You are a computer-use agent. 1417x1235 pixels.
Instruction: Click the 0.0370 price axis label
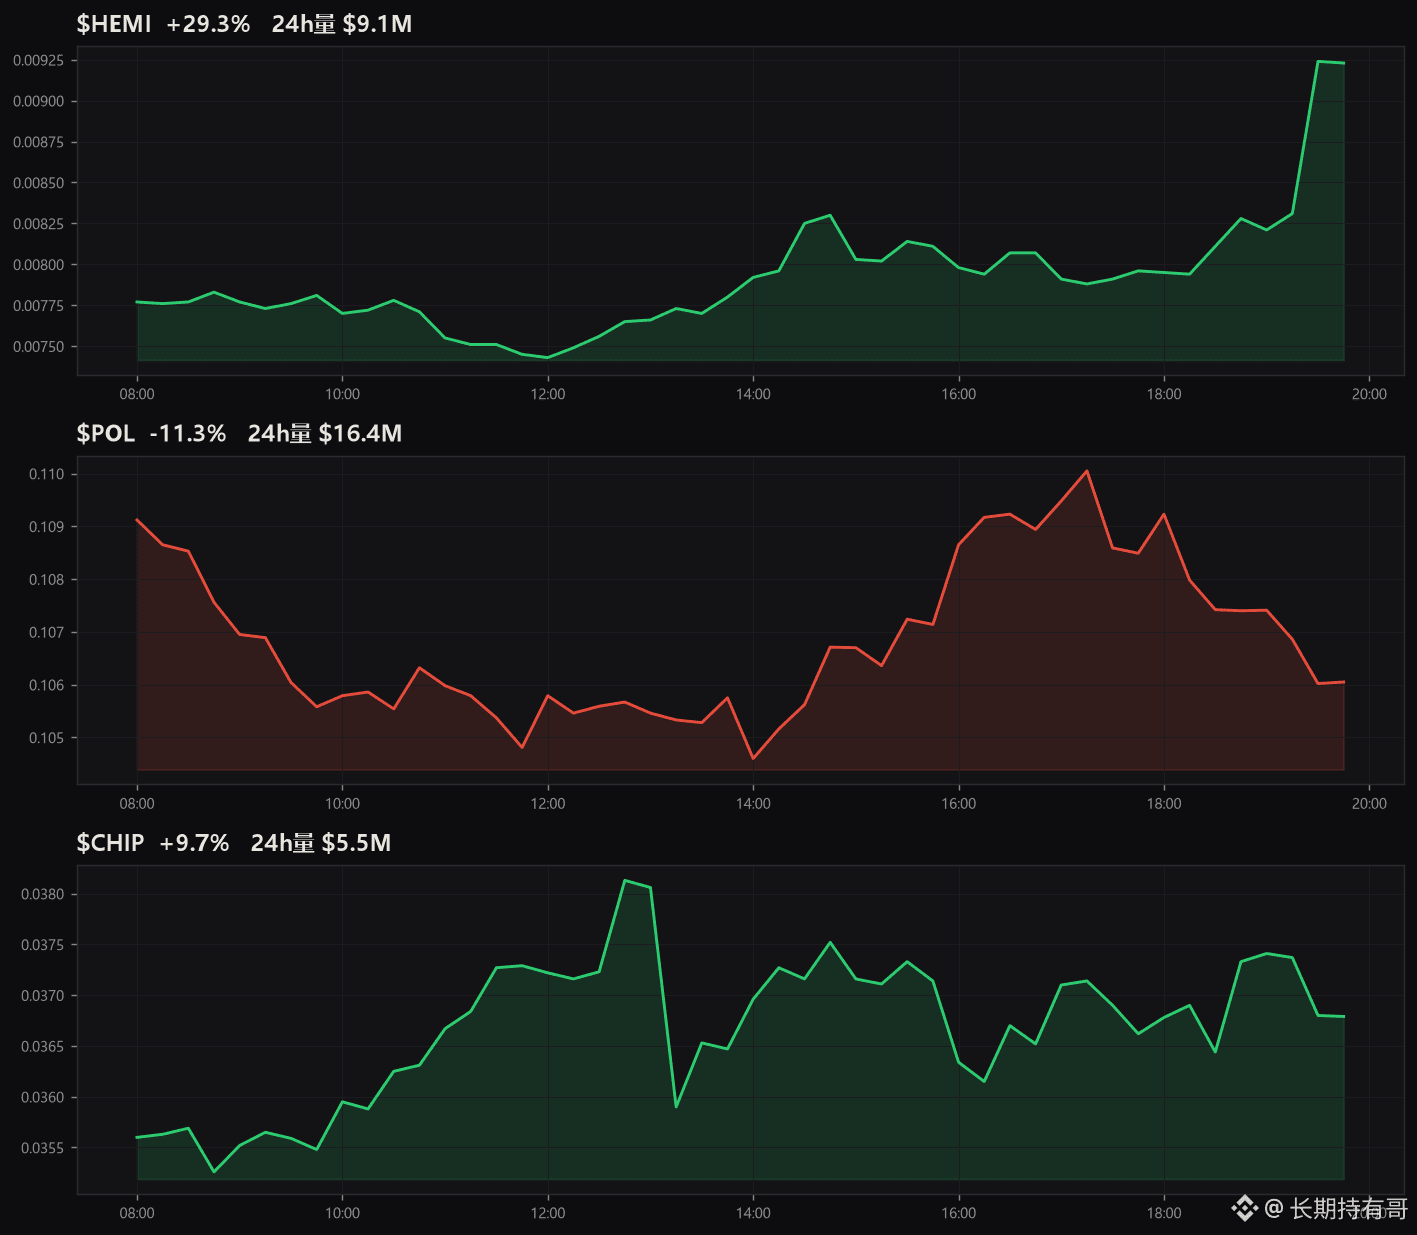tap(42, 996)
